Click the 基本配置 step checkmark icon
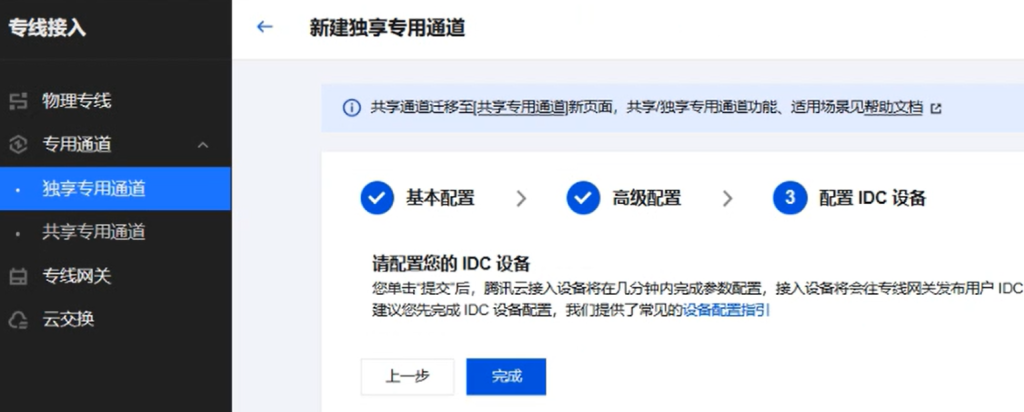 [377, 198]
